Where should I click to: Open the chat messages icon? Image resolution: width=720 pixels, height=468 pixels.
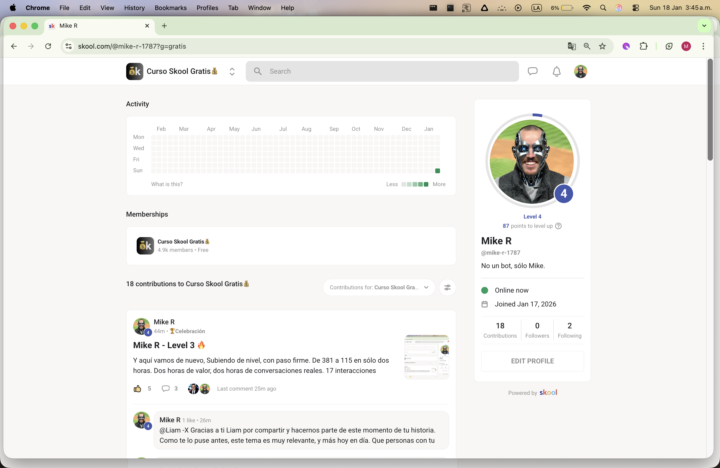click(532, 71)
